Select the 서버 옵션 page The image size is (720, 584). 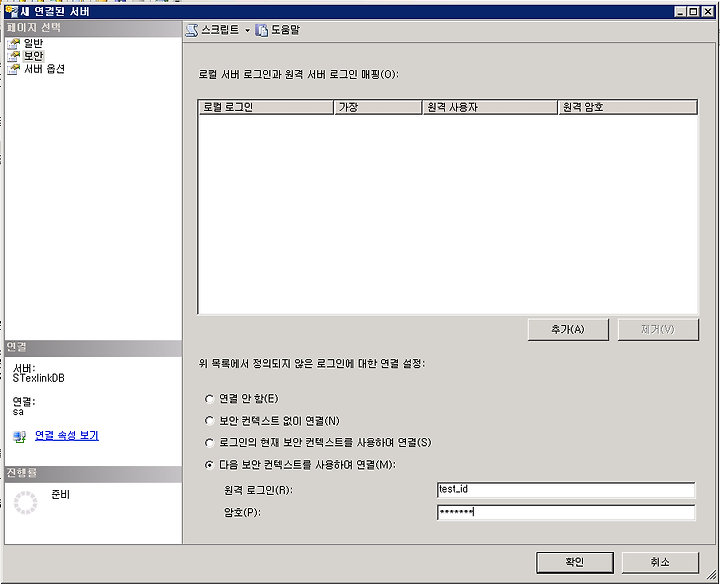[x=44, y=69]
